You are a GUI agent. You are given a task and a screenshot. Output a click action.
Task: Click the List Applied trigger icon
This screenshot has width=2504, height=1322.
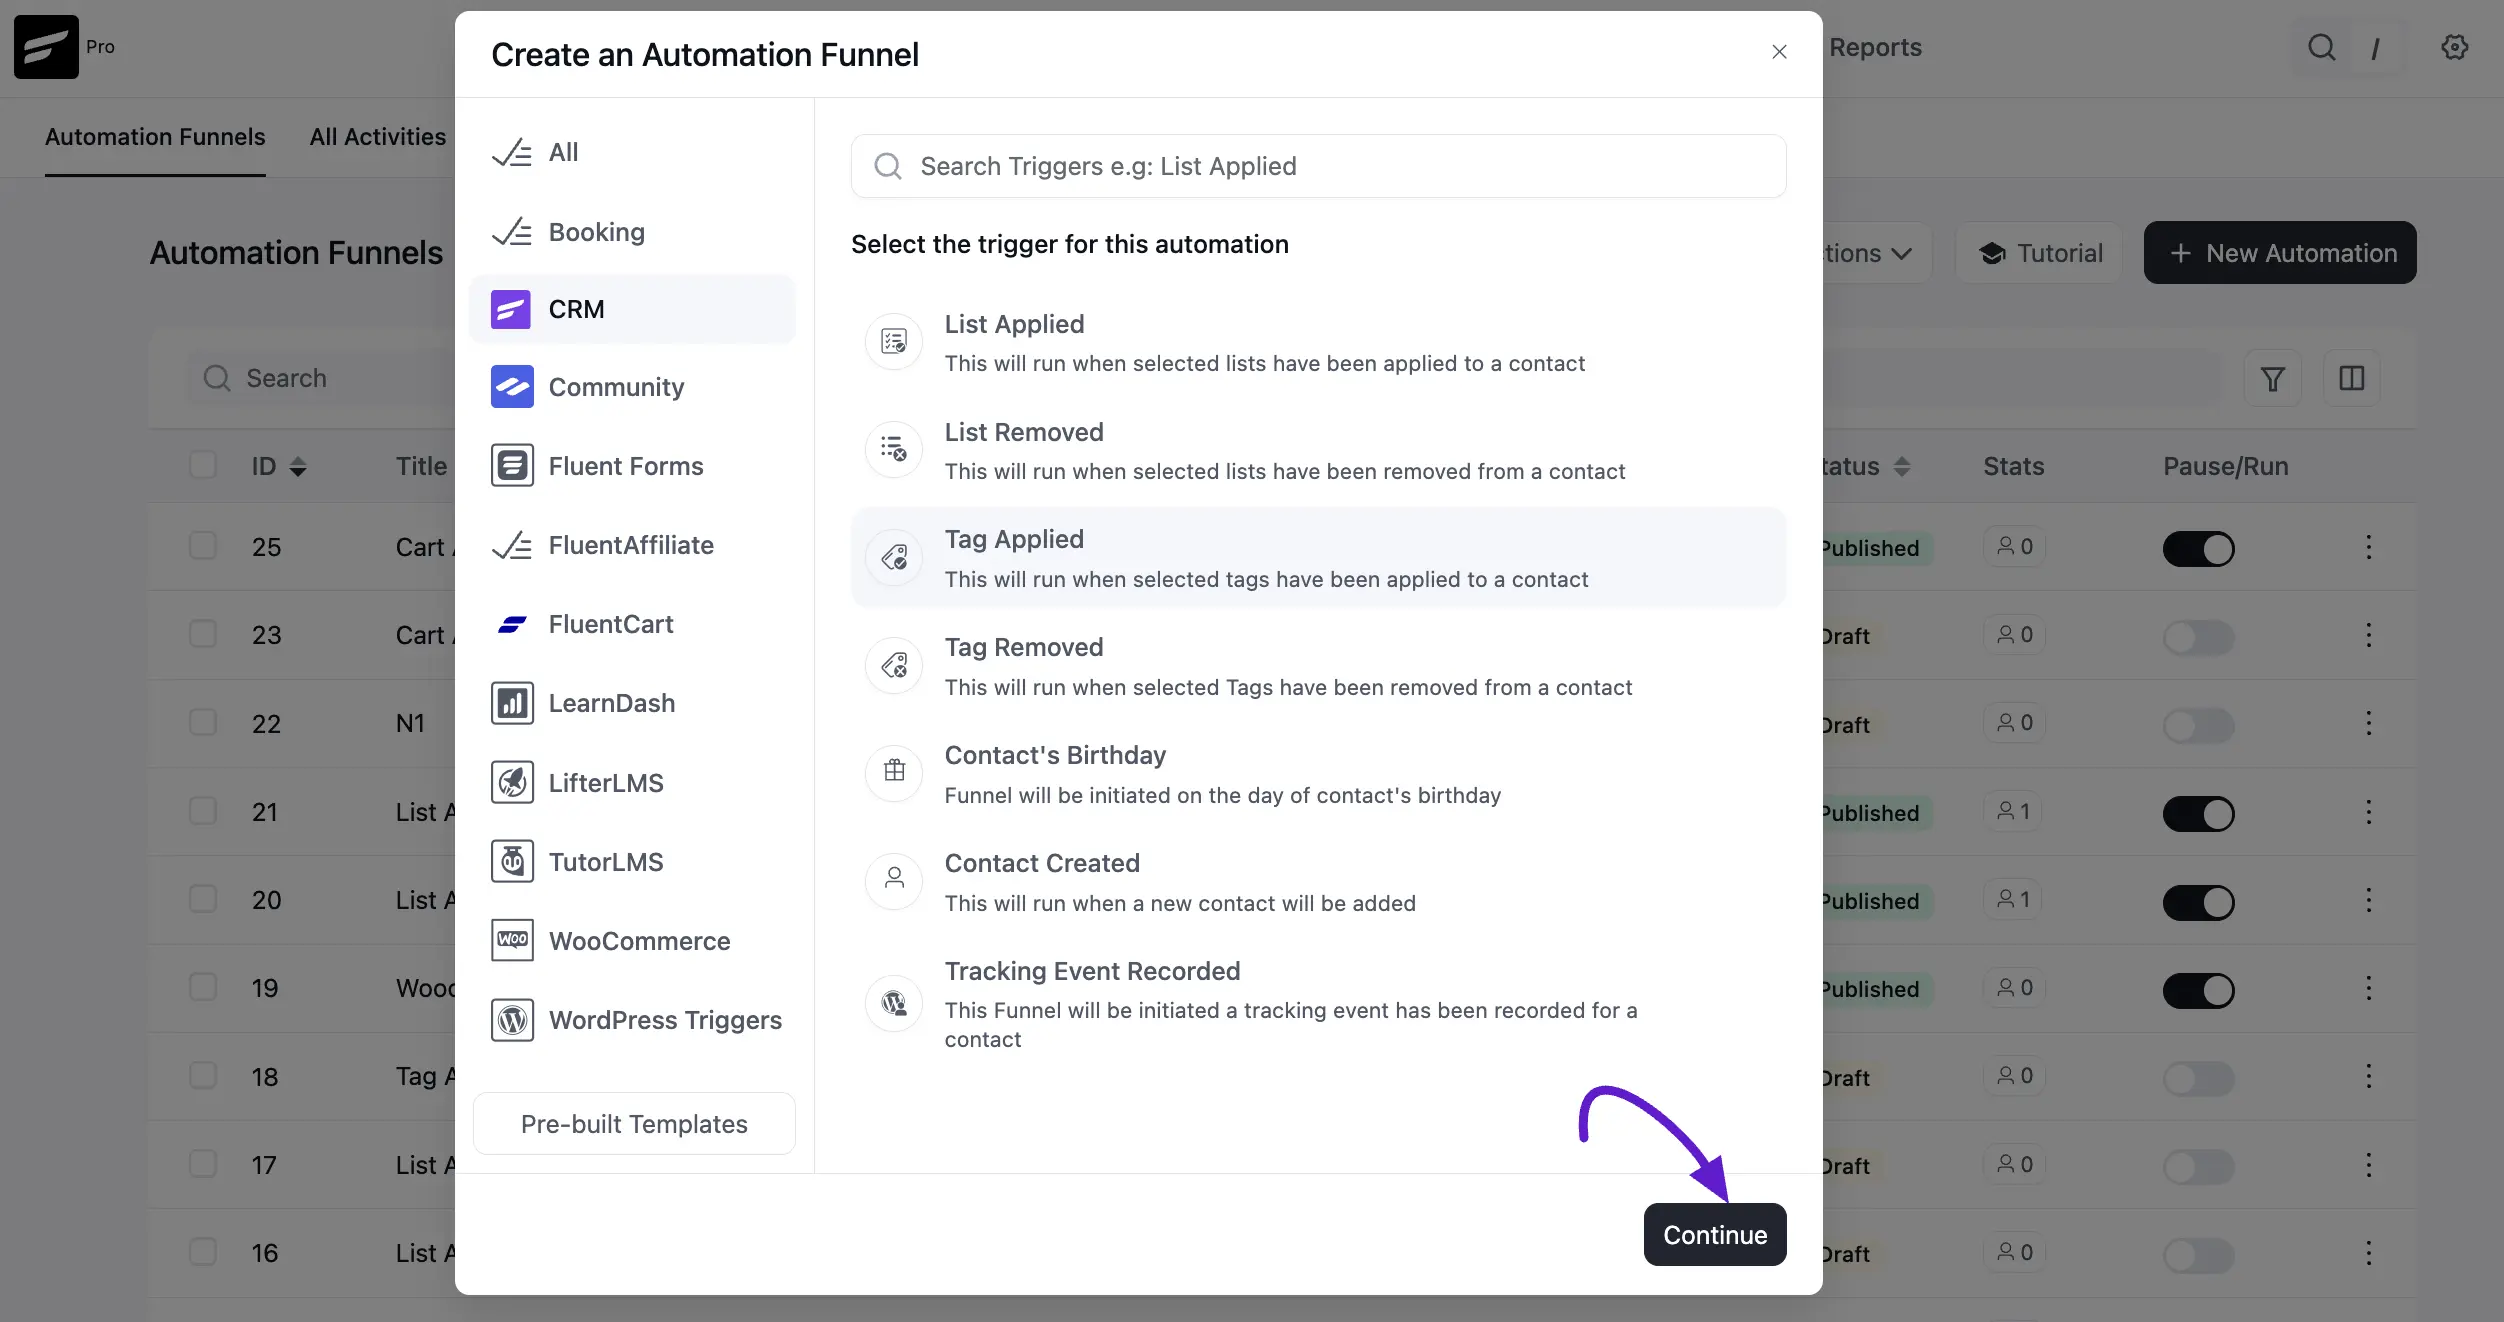894,342
